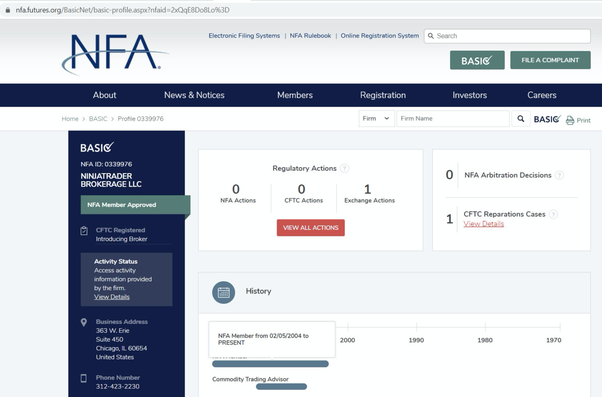Click the firm search magnifier button
The height and width of the screenshot is (397, 602).
pos(521,119)
